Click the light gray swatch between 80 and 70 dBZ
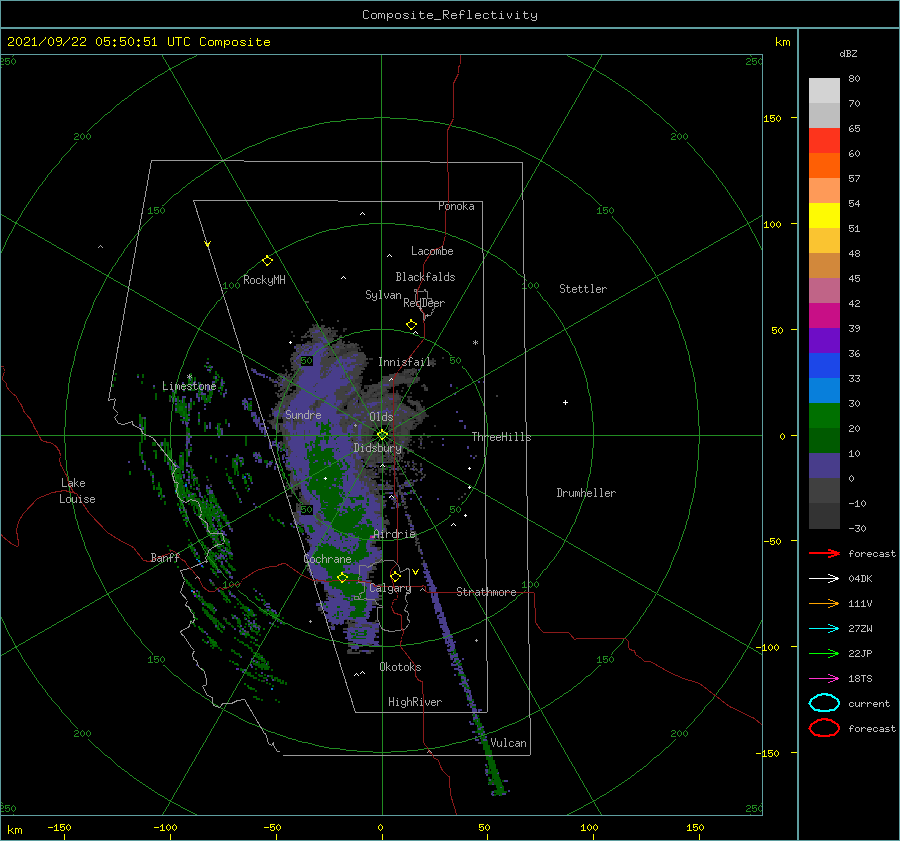Image resolution: width=900 pixels, height=841 pixels. click(x=824, y=91)
